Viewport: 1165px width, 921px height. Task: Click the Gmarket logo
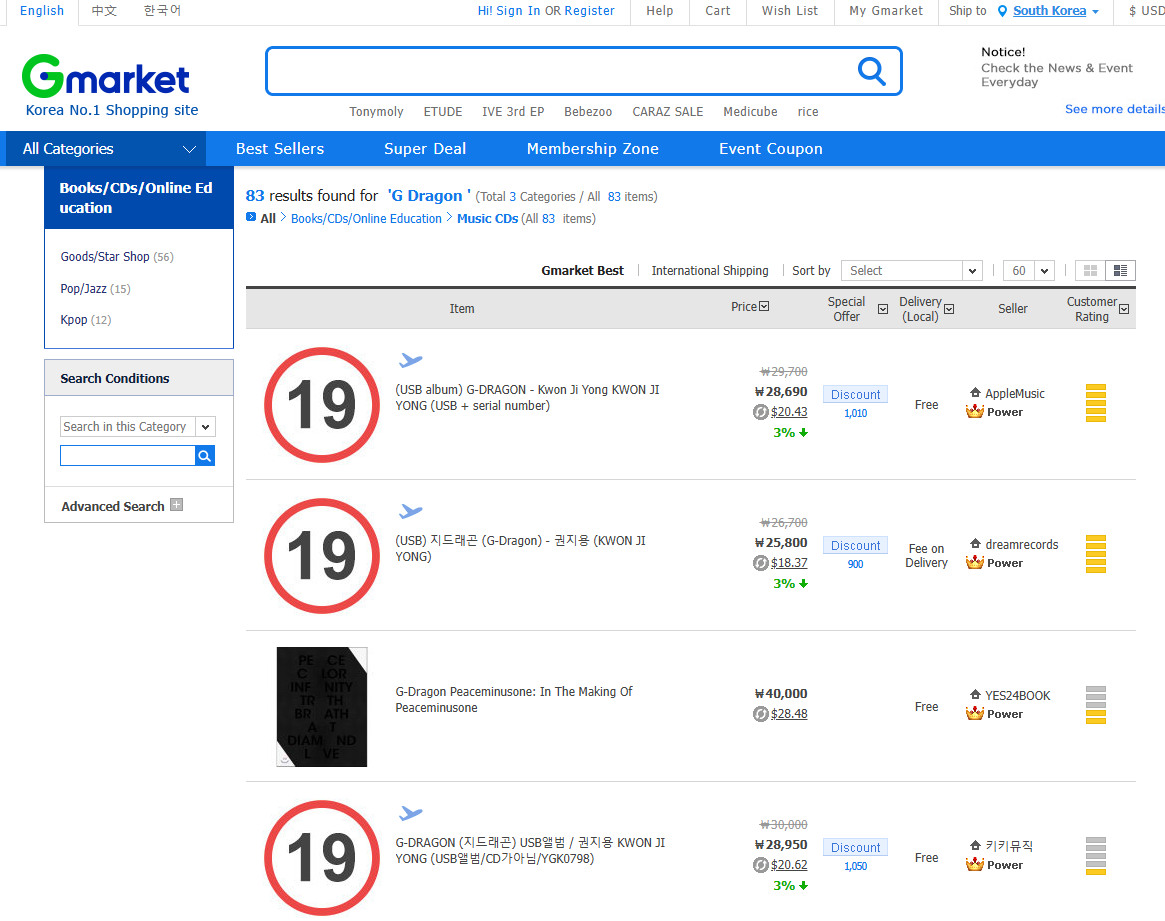tap(106, 77)
